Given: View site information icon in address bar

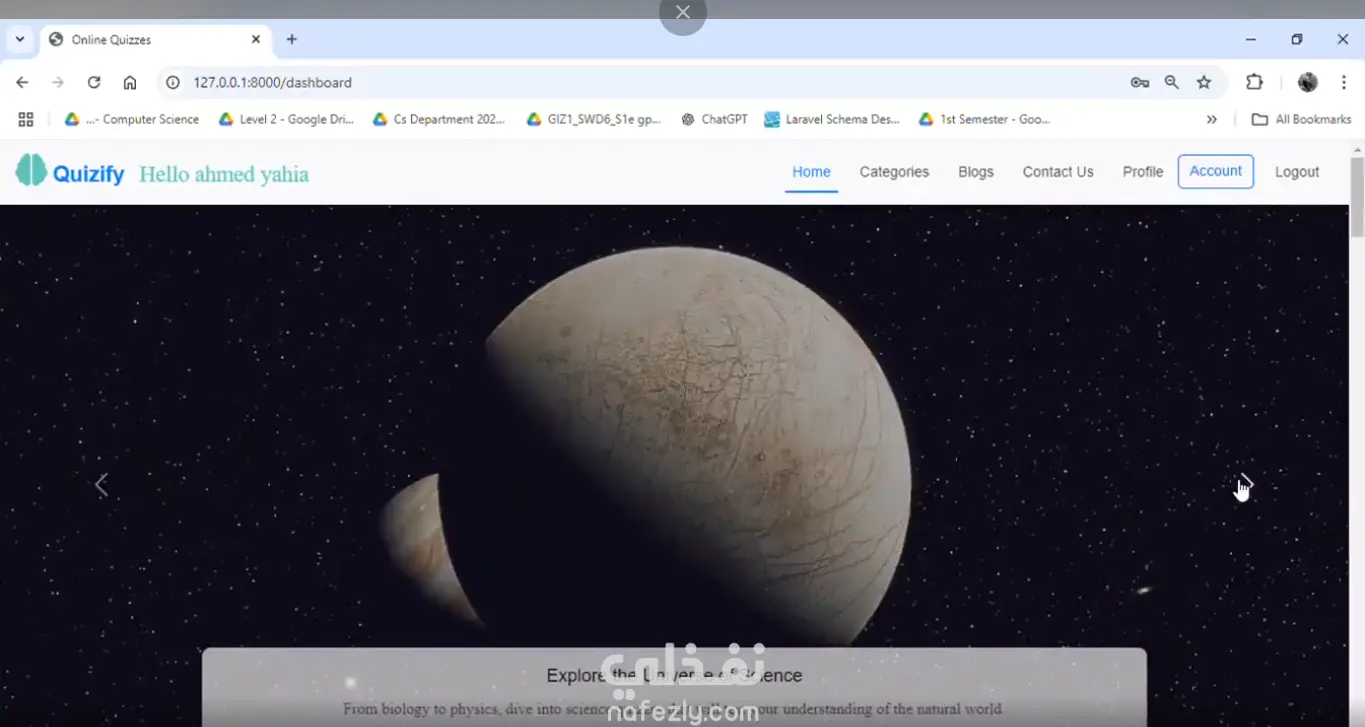Looking at the screenshot, I should click(173, 83).
